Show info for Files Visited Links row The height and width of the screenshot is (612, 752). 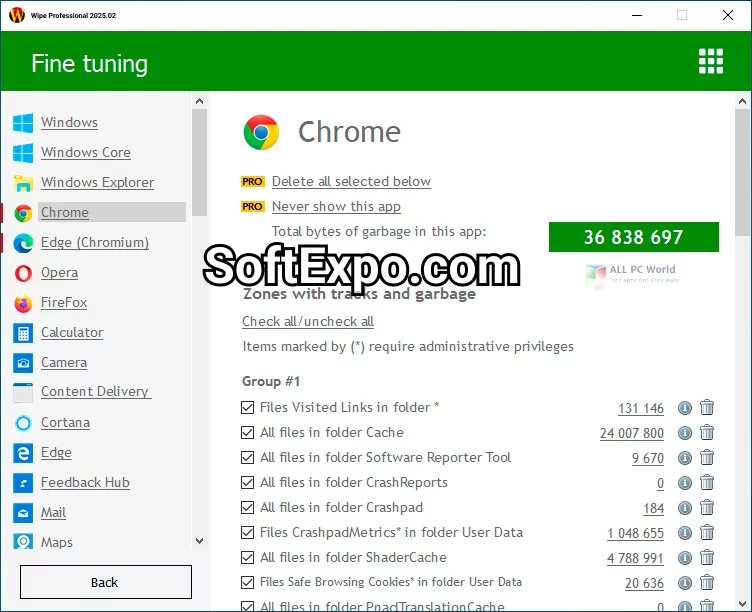point(685,408)
